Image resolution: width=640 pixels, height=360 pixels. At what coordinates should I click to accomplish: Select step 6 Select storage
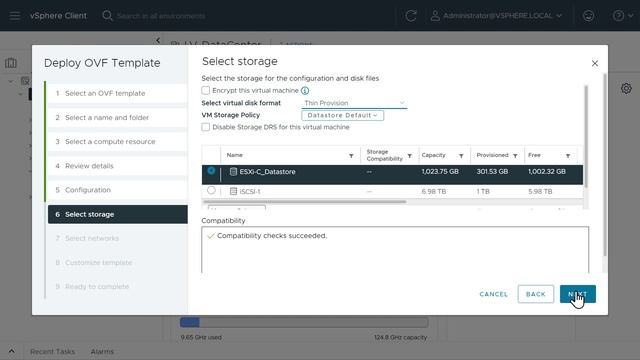[x=117, y=214]
